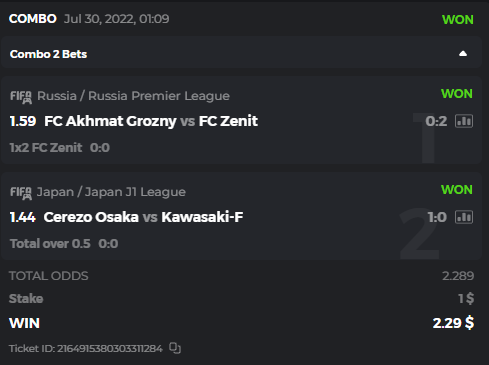Click the Total over 0.5 bet selection

(x=50, y=244)
